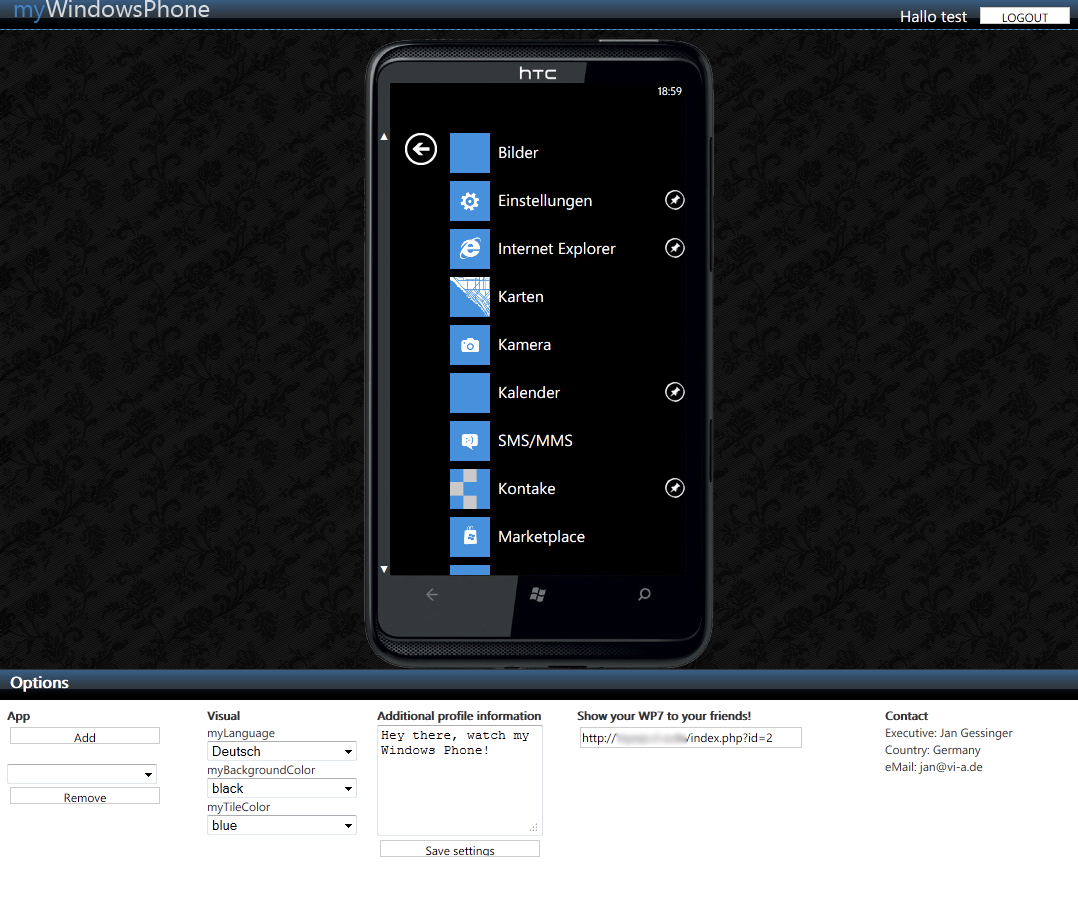Click the app list scroll down arrow
This screenshot has width=1078, height=901.
click(384, 569)
